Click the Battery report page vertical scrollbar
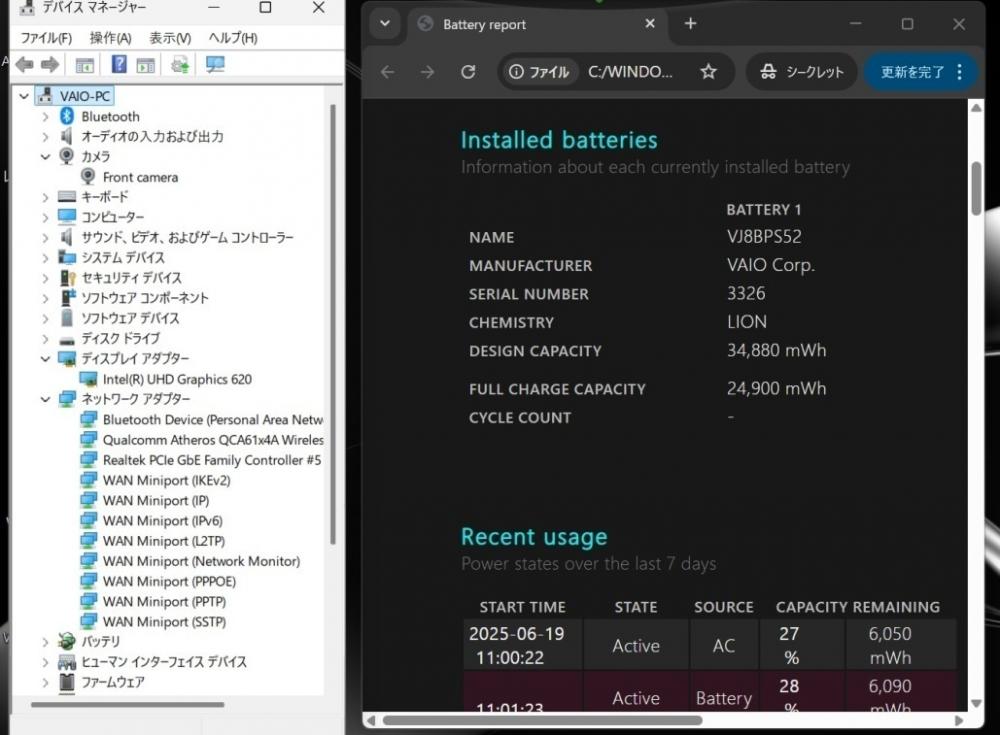1000x735 pixels. tap(976, 188)
